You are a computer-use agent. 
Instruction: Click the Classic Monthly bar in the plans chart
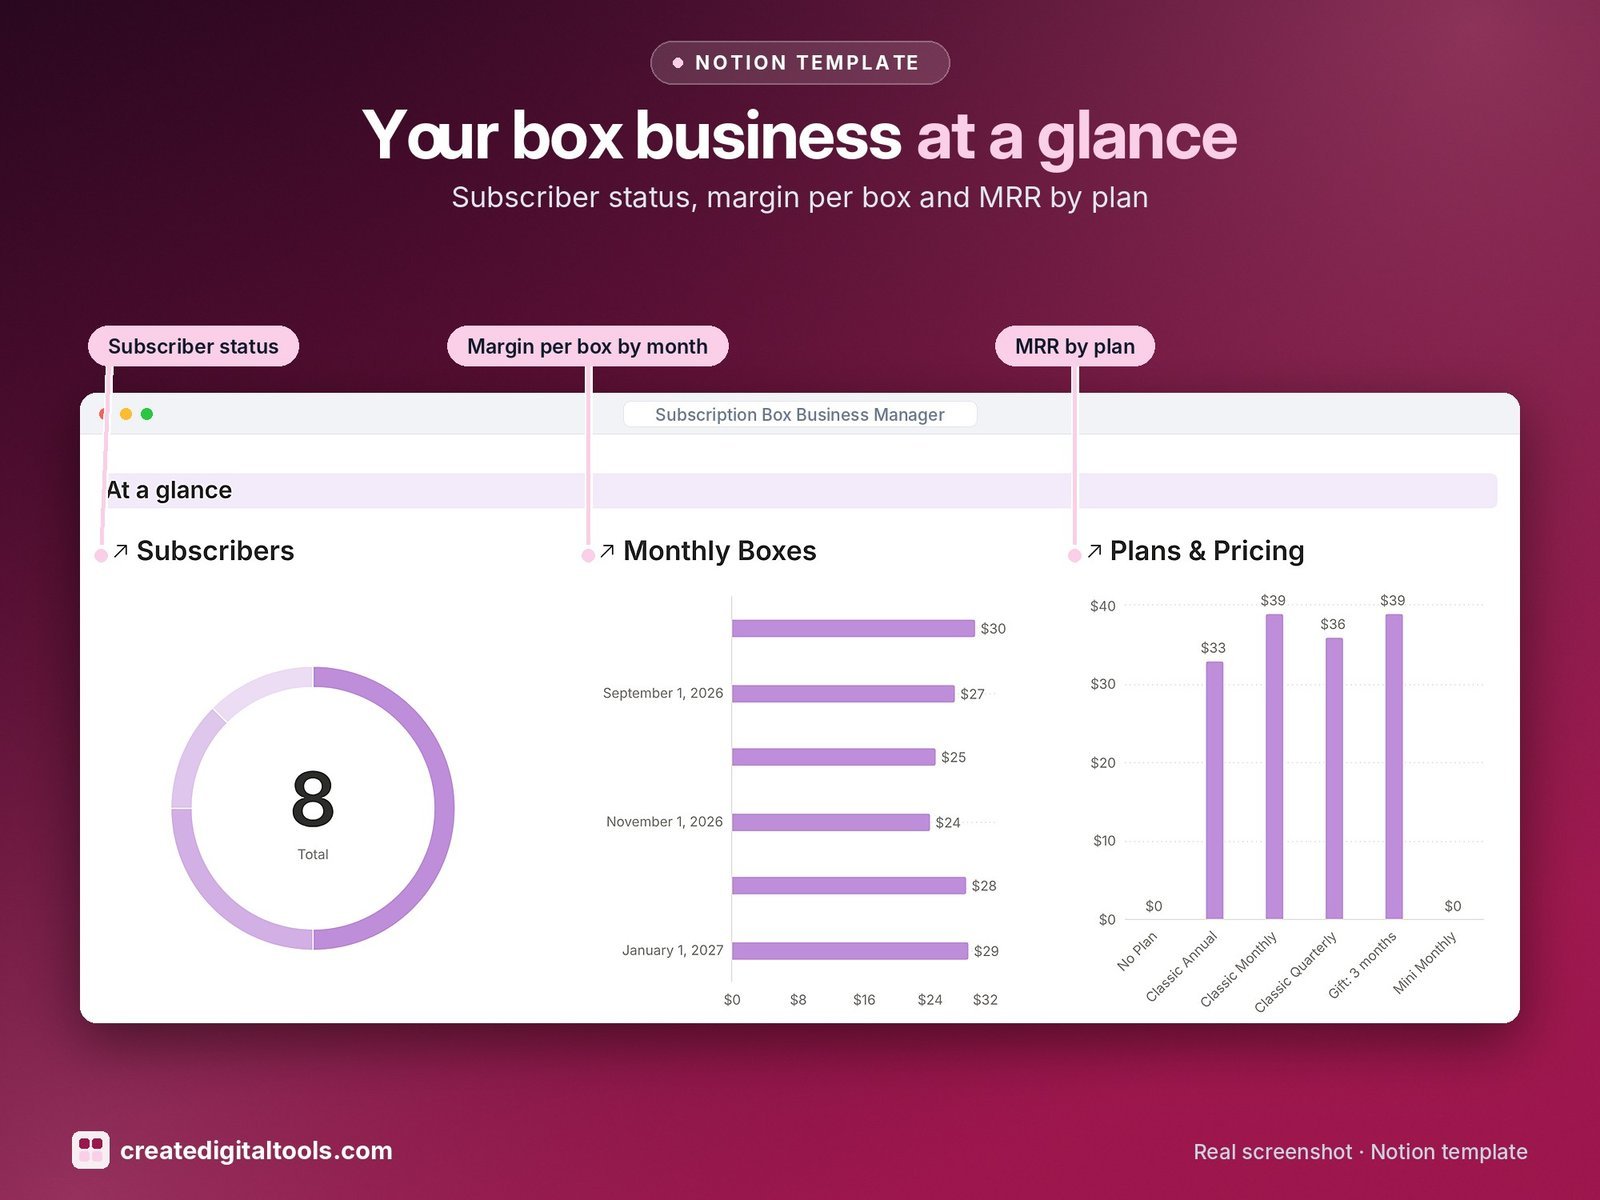point(1274,766)
